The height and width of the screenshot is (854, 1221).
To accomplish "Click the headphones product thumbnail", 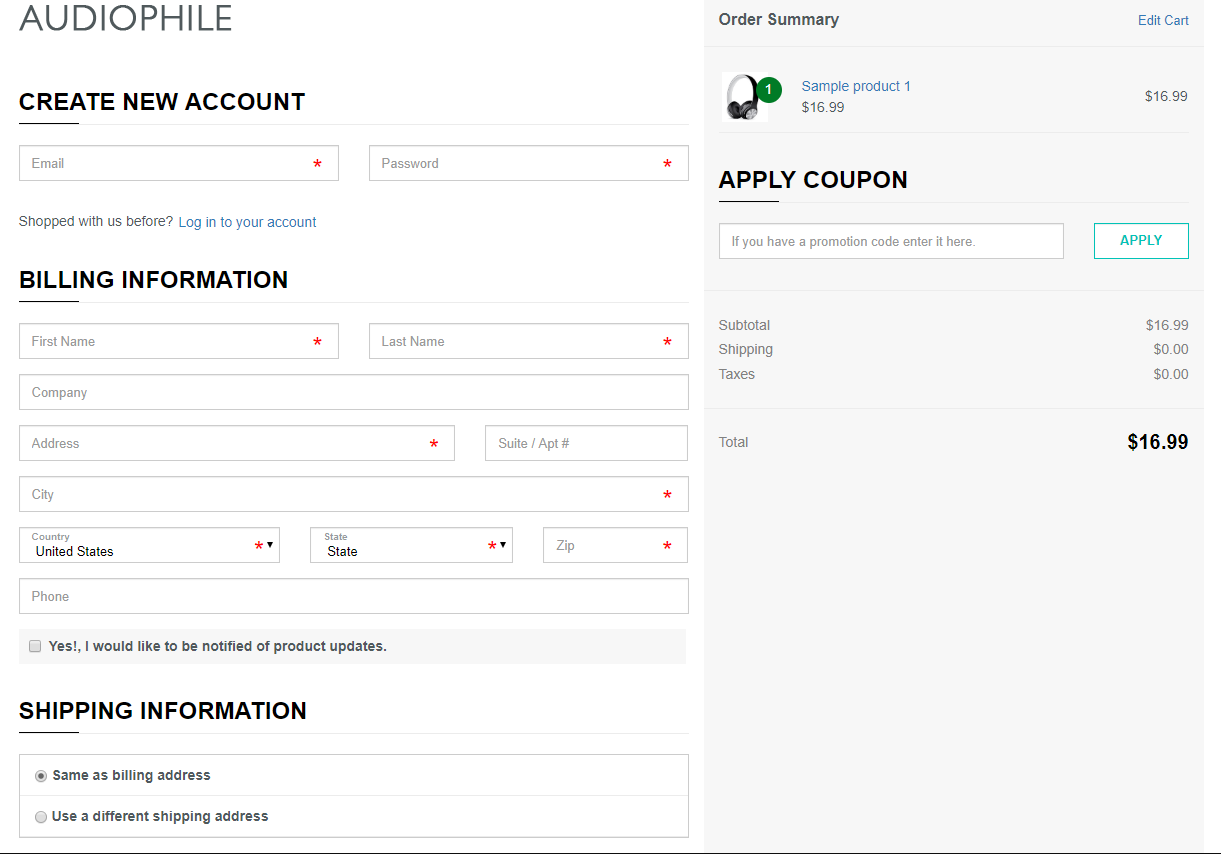I will tap(741, 98).
